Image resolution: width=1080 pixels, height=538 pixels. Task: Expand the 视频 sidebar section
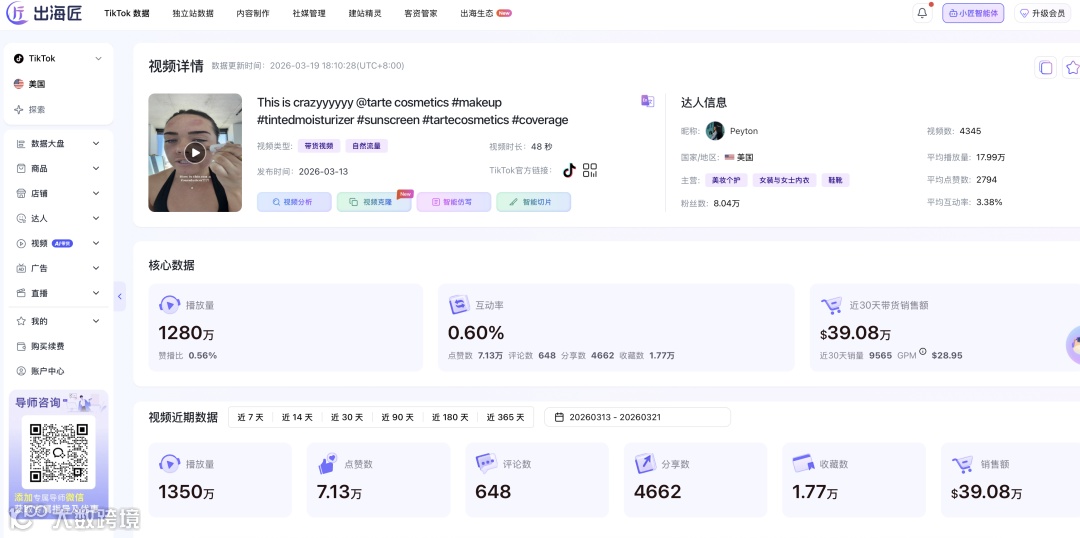58,243
